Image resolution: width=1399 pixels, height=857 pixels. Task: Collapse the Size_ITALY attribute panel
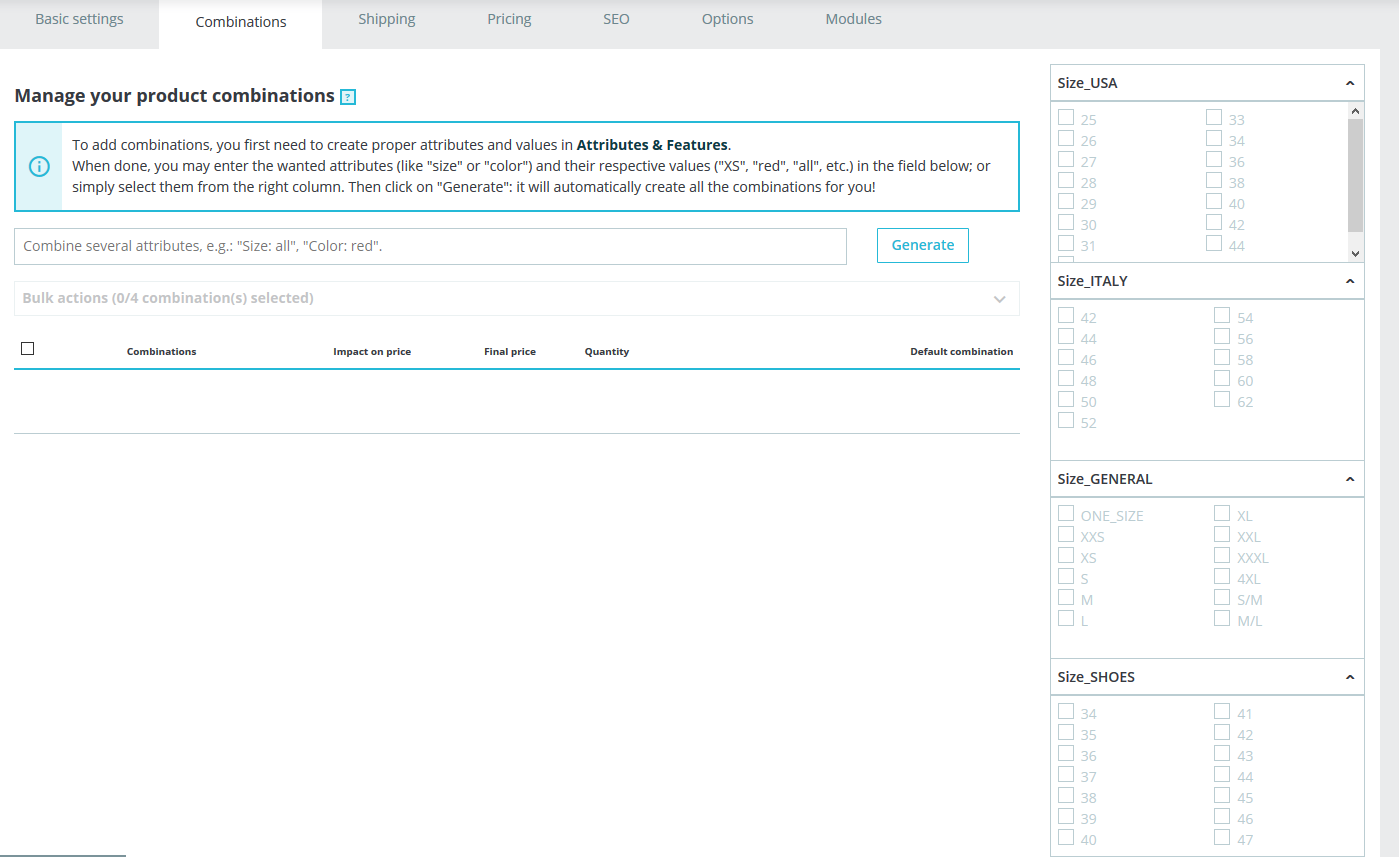[x=1350, y=281]
